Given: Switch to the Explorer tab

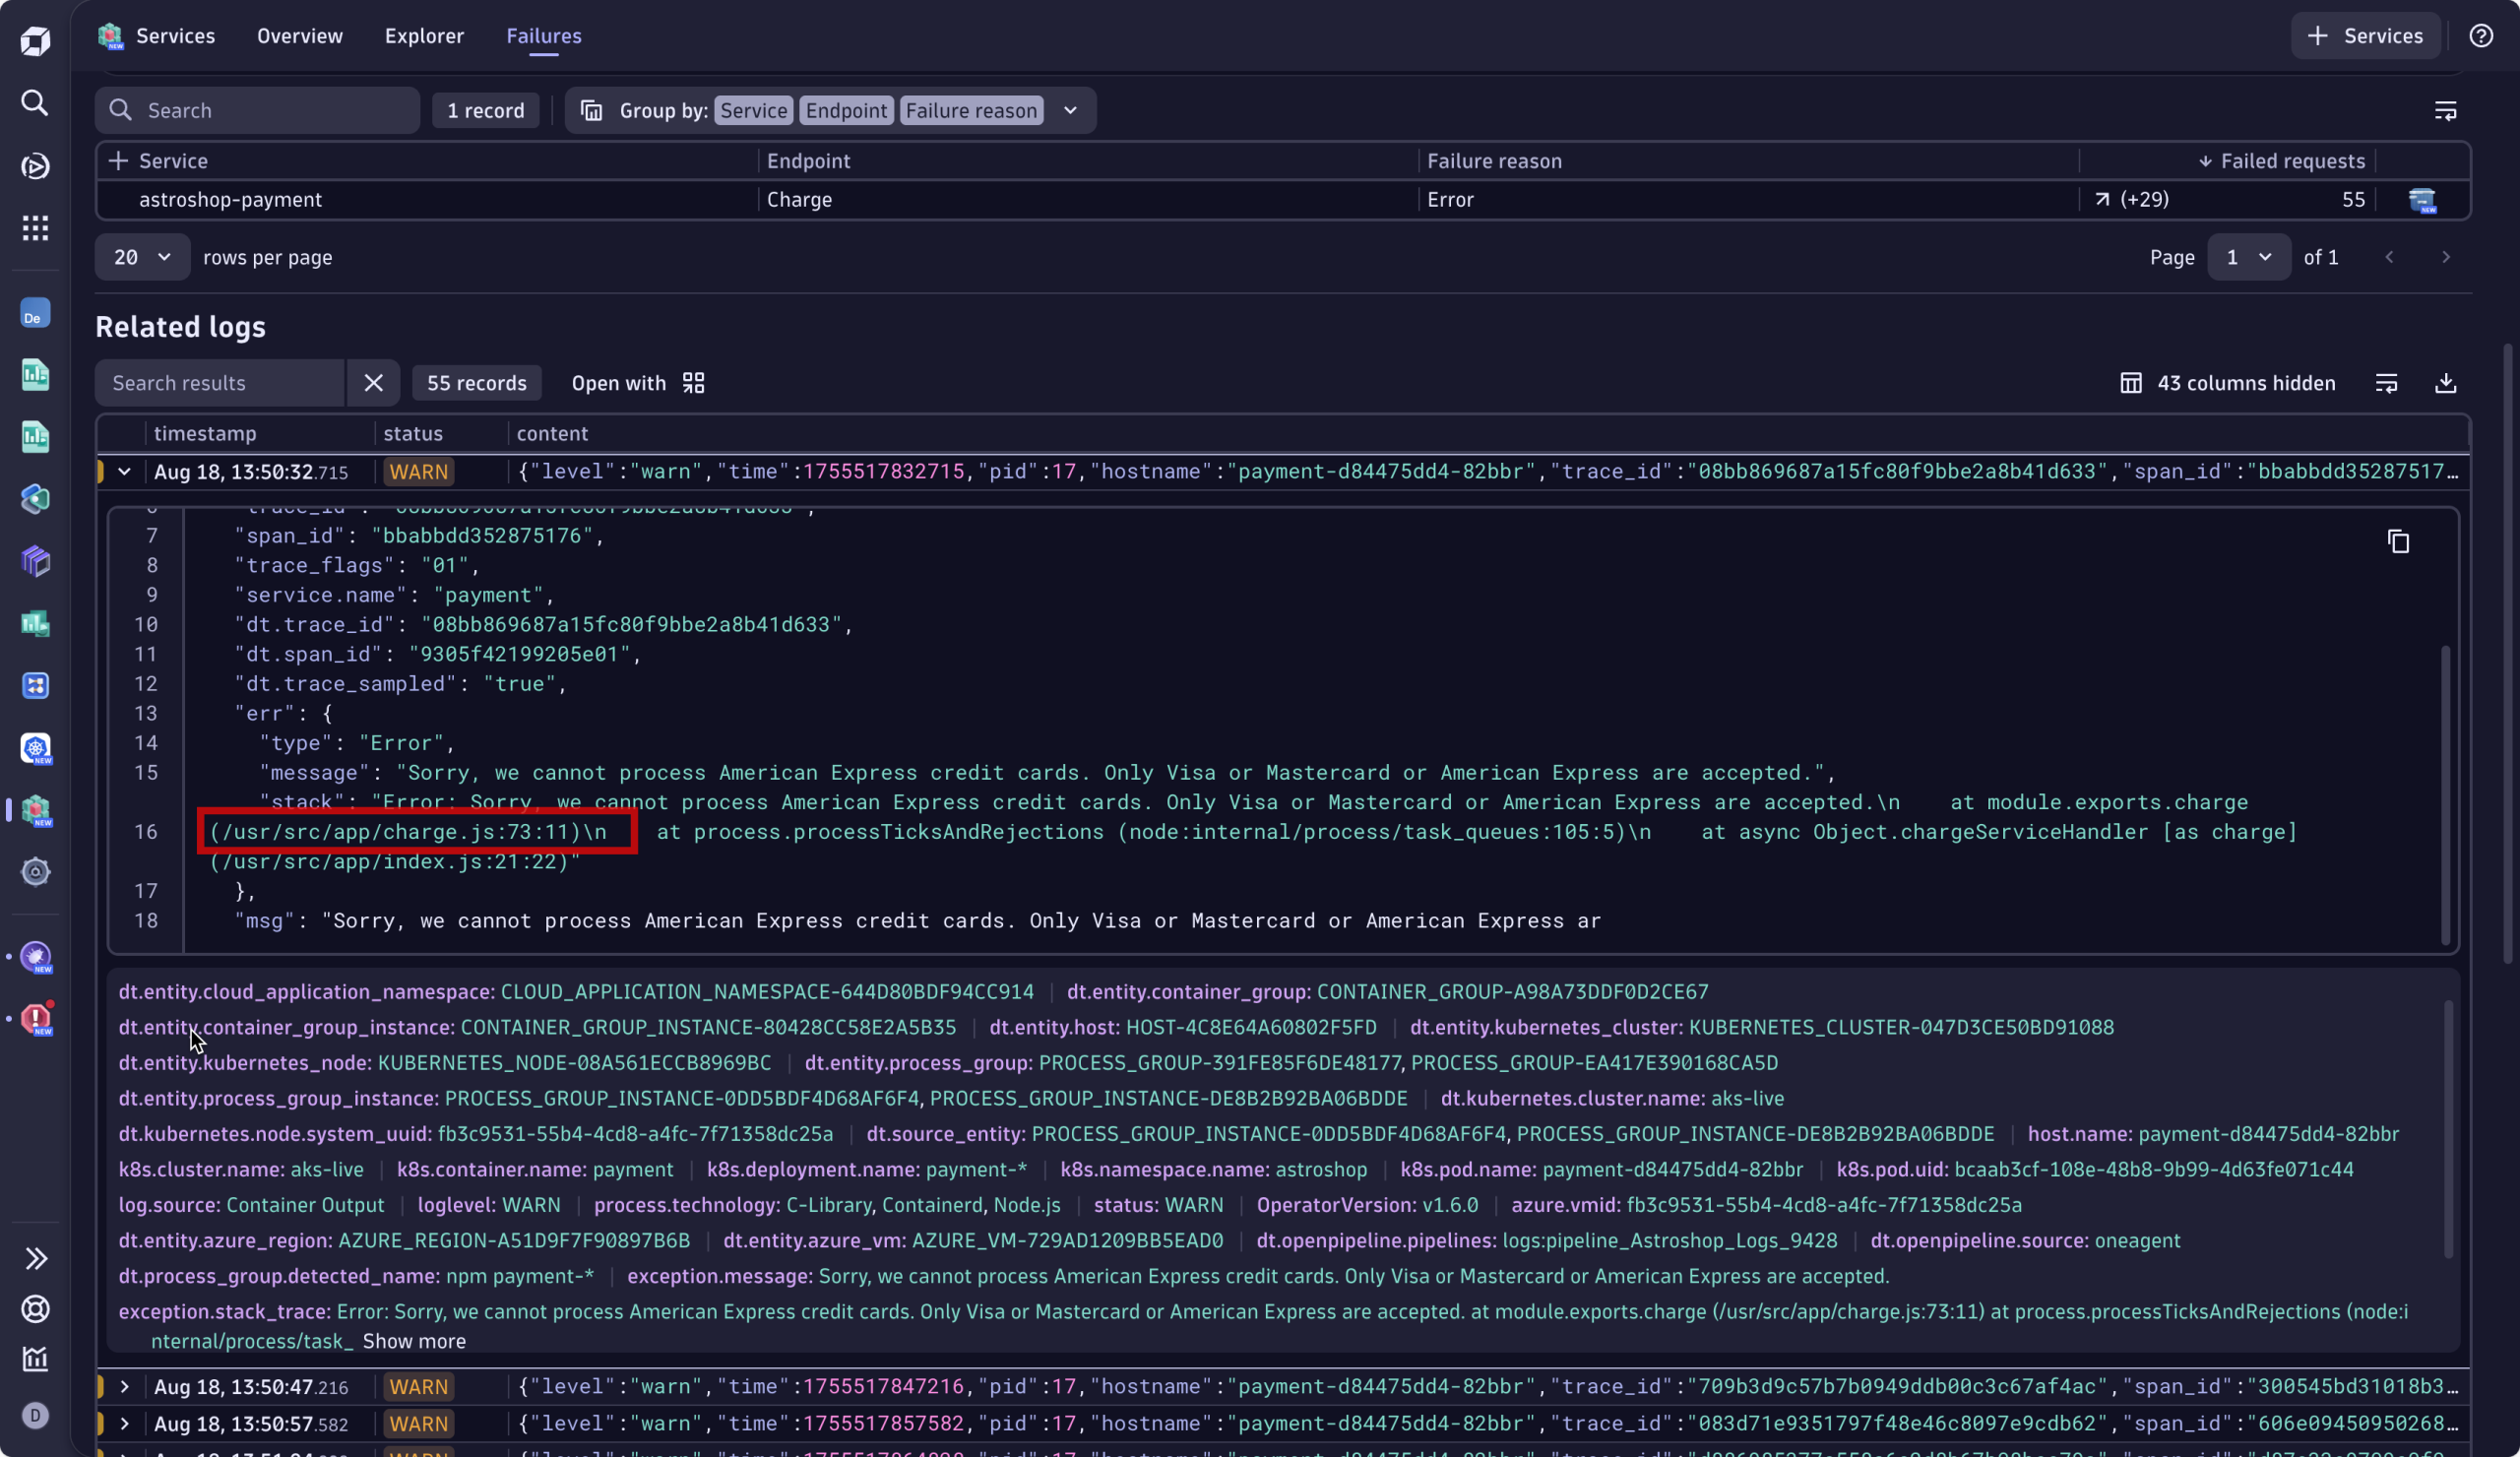Looking at the screenshot, I should pos(424,36).
